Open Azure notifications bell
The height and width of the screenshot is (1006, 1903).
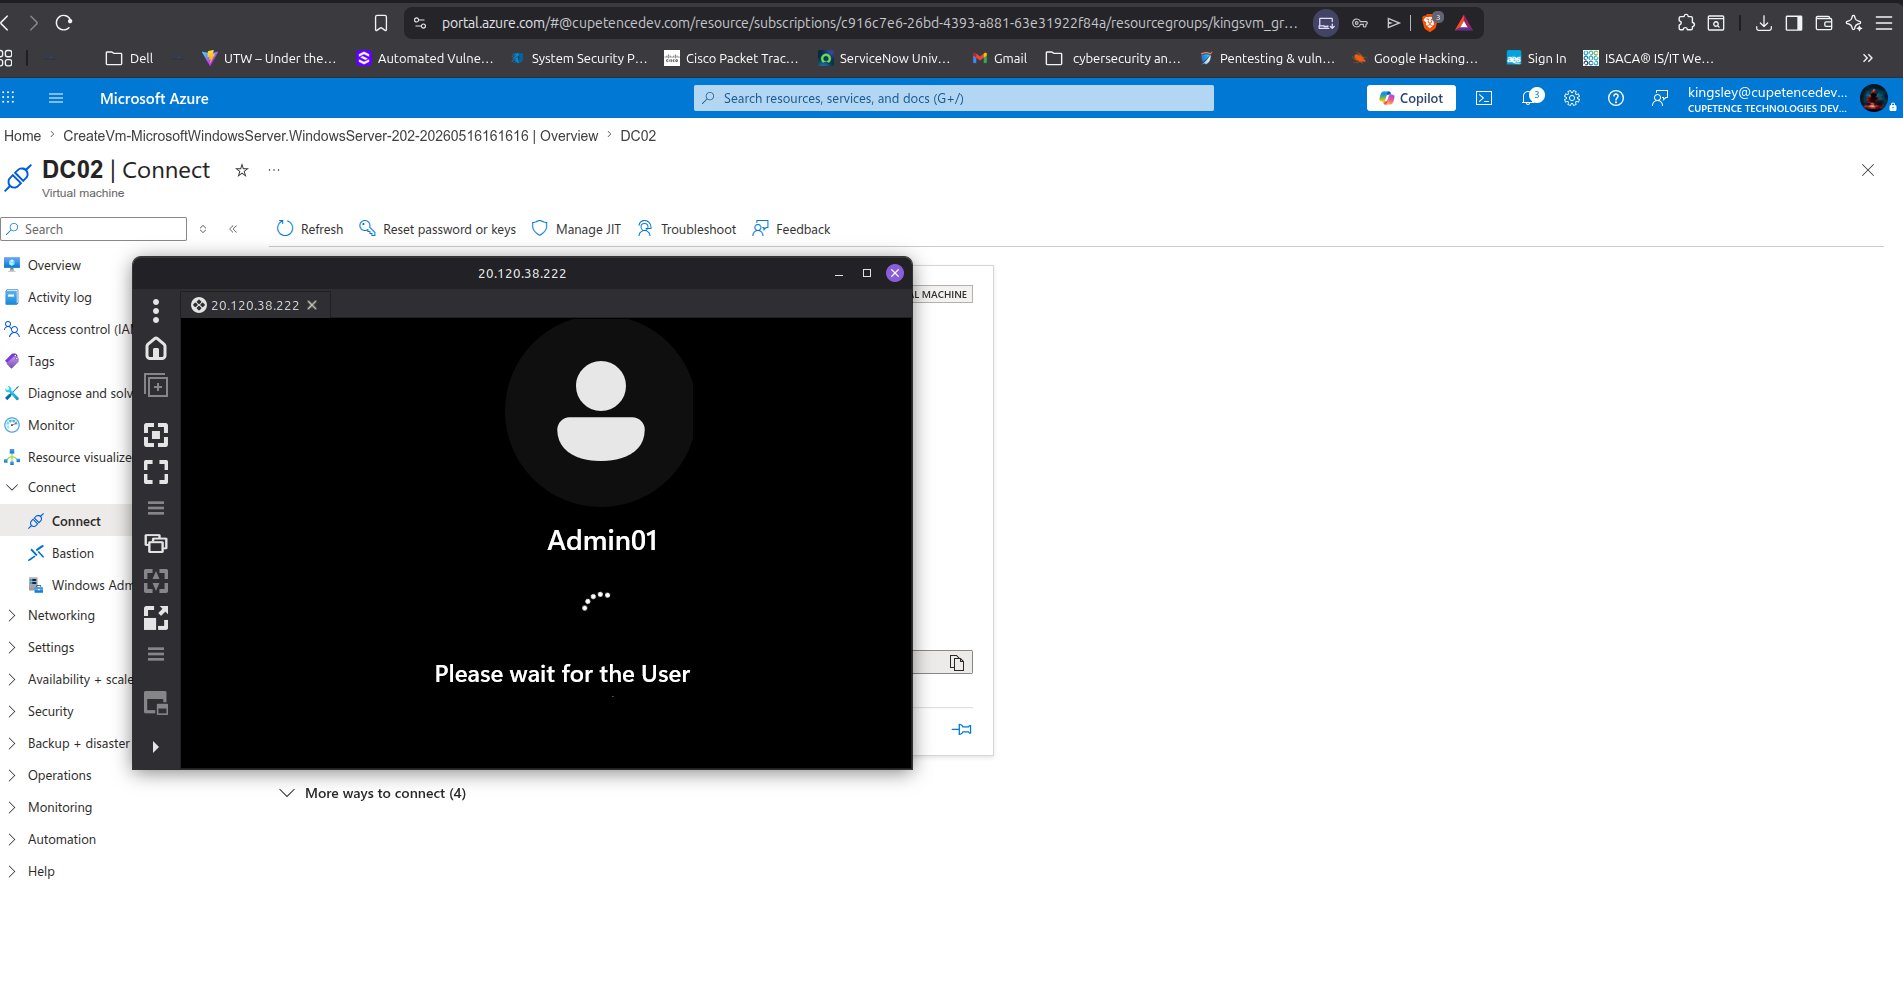coord(1530,98)
